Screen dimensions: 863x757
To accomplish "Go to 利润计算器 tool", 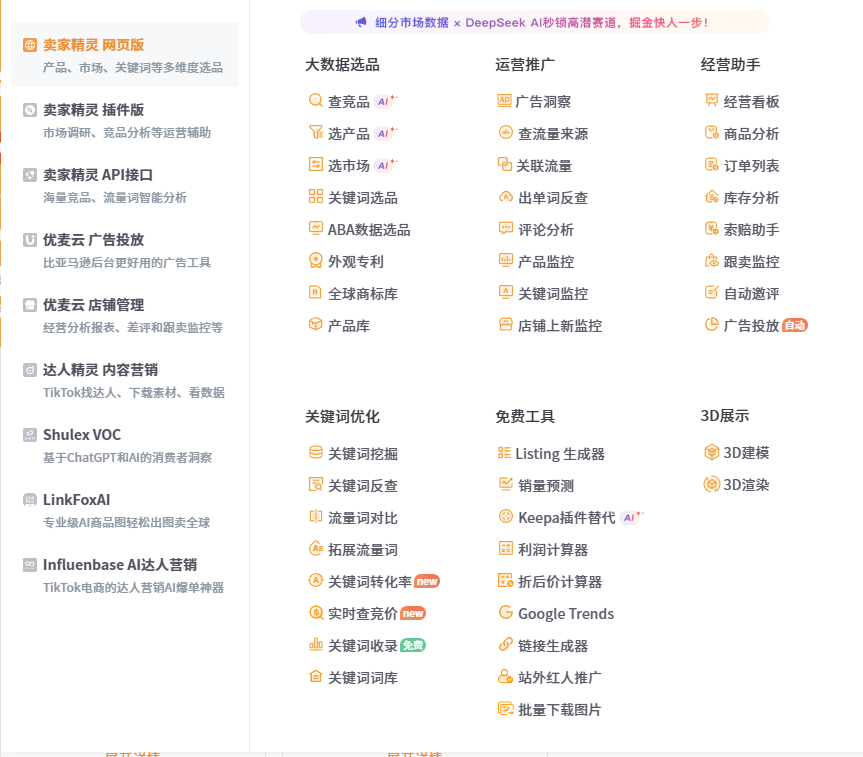I will tap(552, 550).
